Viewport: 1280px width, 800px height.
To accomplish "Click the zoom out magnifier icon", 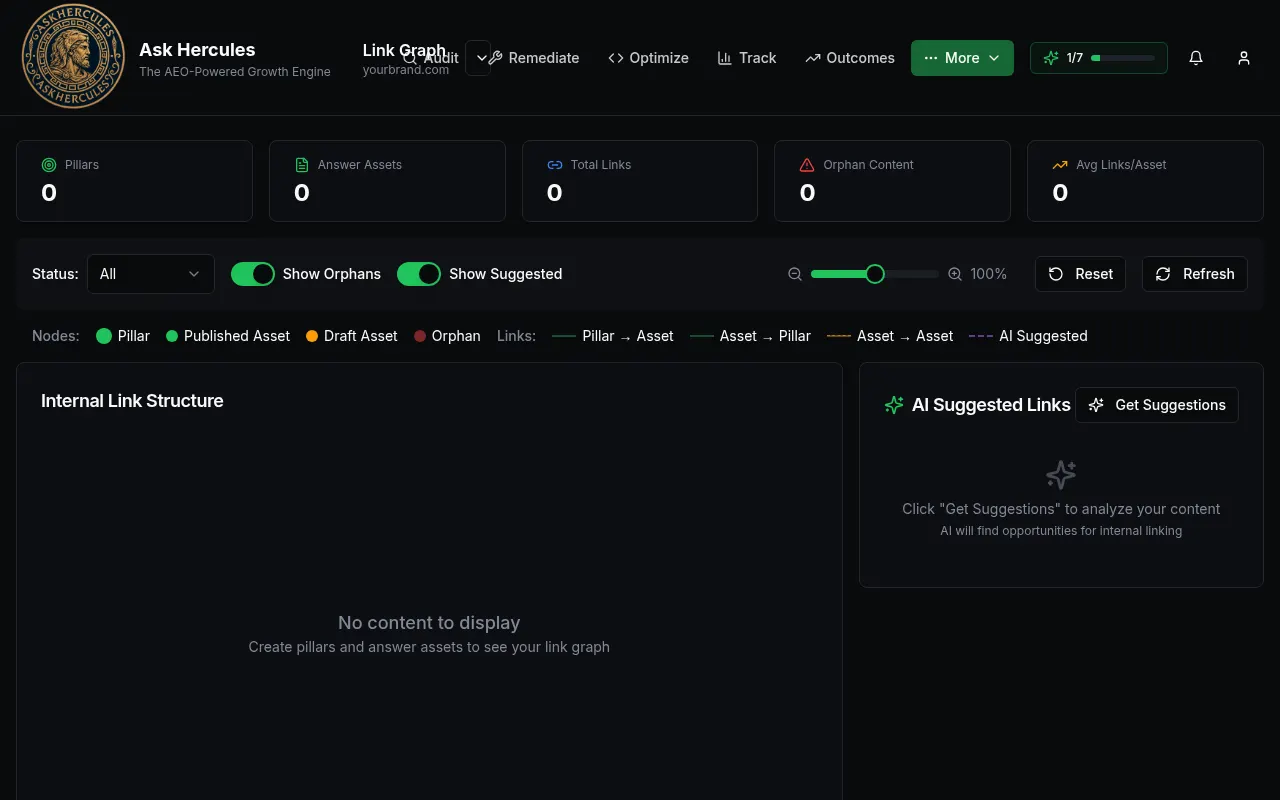I will [x=795, y=274].
